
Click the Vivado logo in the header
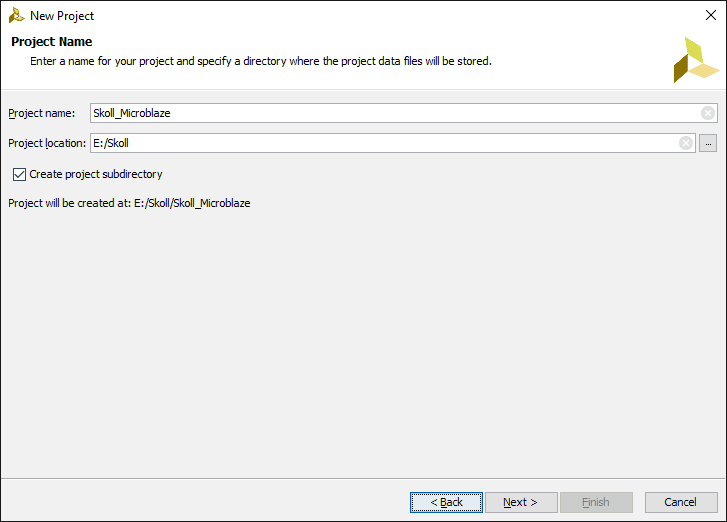[x=696, y=60]
